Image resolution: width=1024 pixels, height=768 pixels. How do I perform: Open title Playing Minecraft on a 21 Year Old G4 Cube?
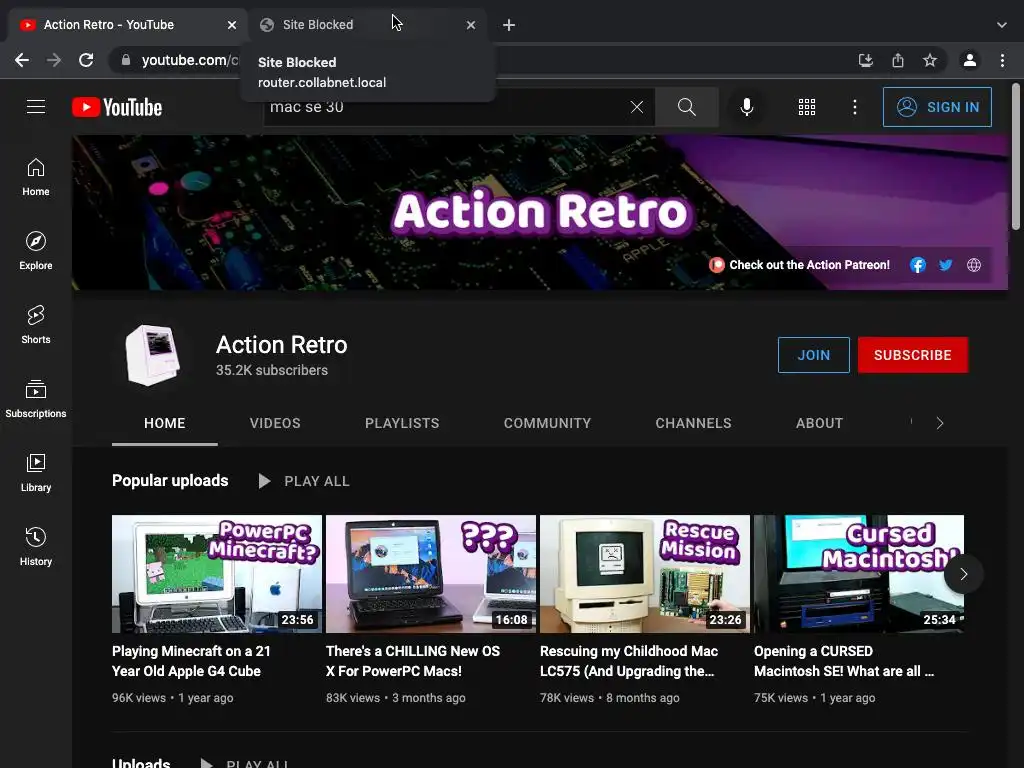(191, 661)
